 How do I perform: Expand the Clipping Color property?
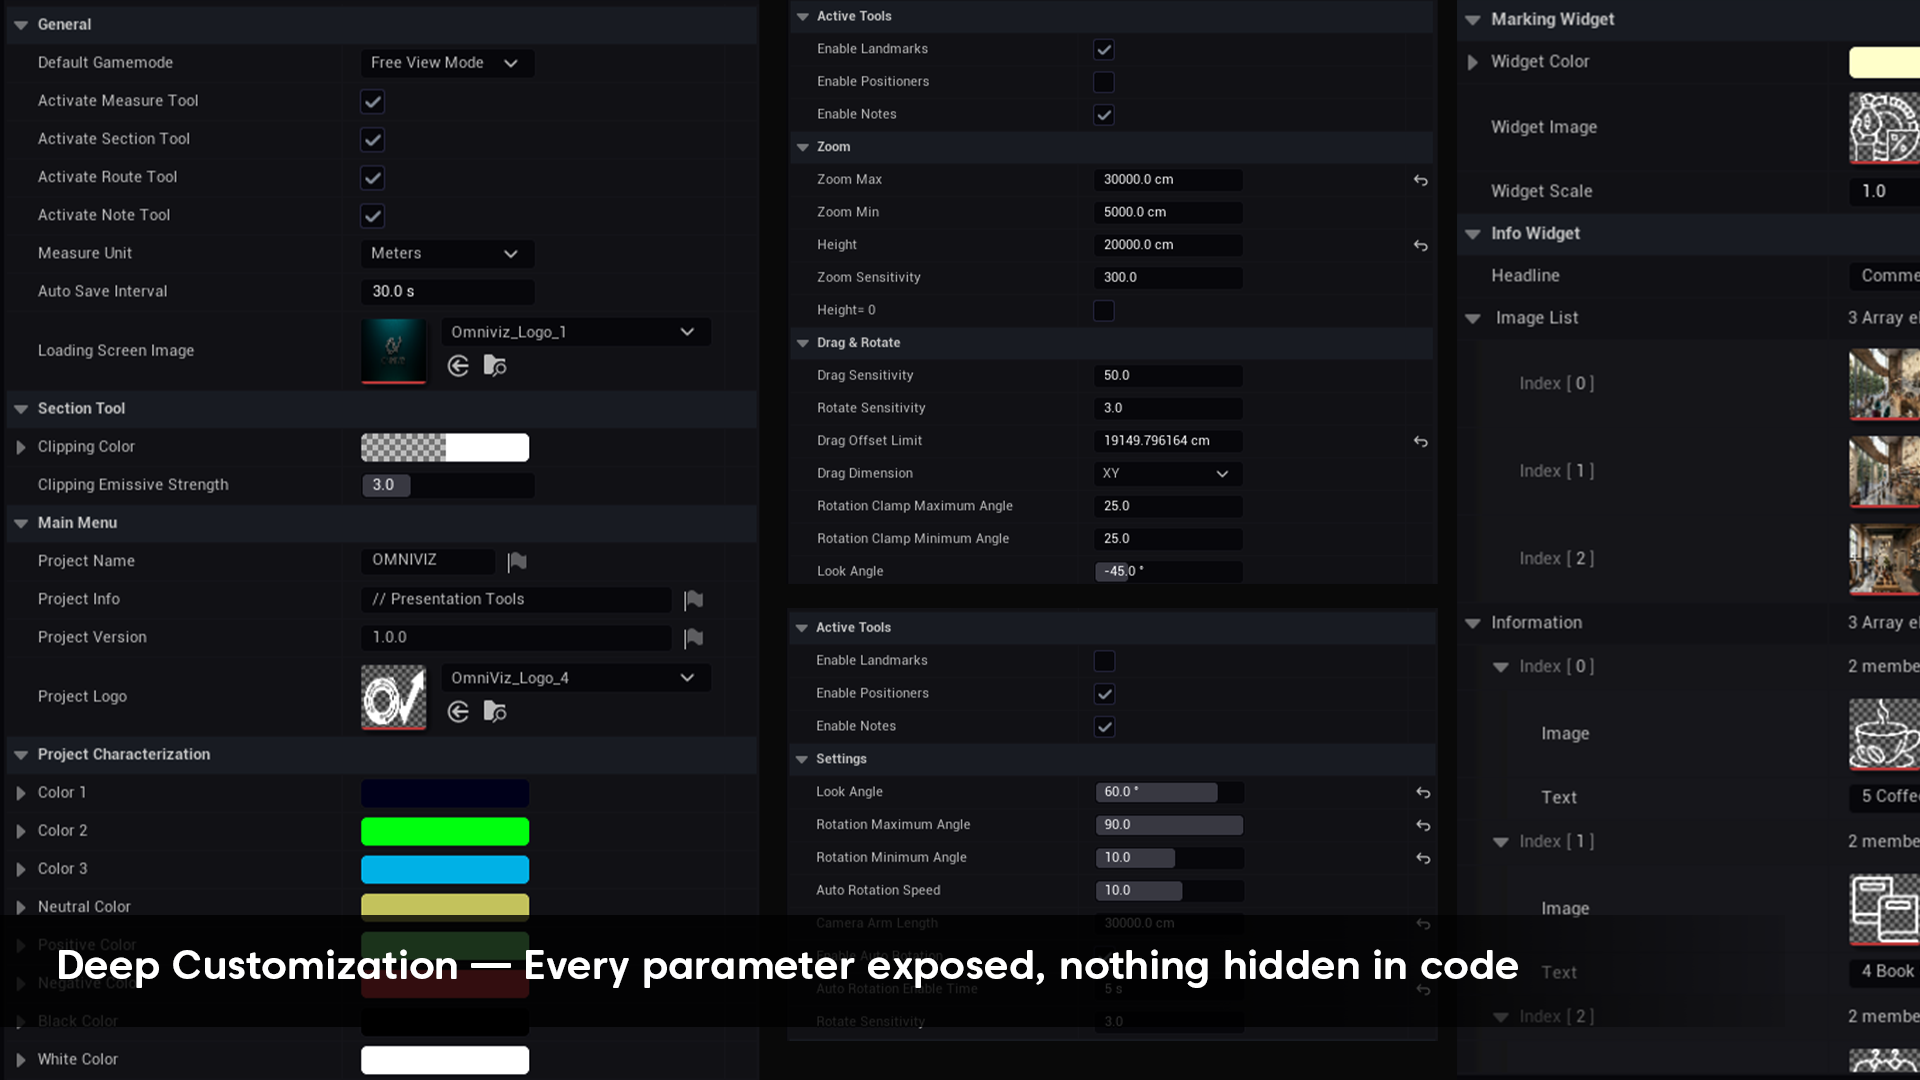(21, 447)
